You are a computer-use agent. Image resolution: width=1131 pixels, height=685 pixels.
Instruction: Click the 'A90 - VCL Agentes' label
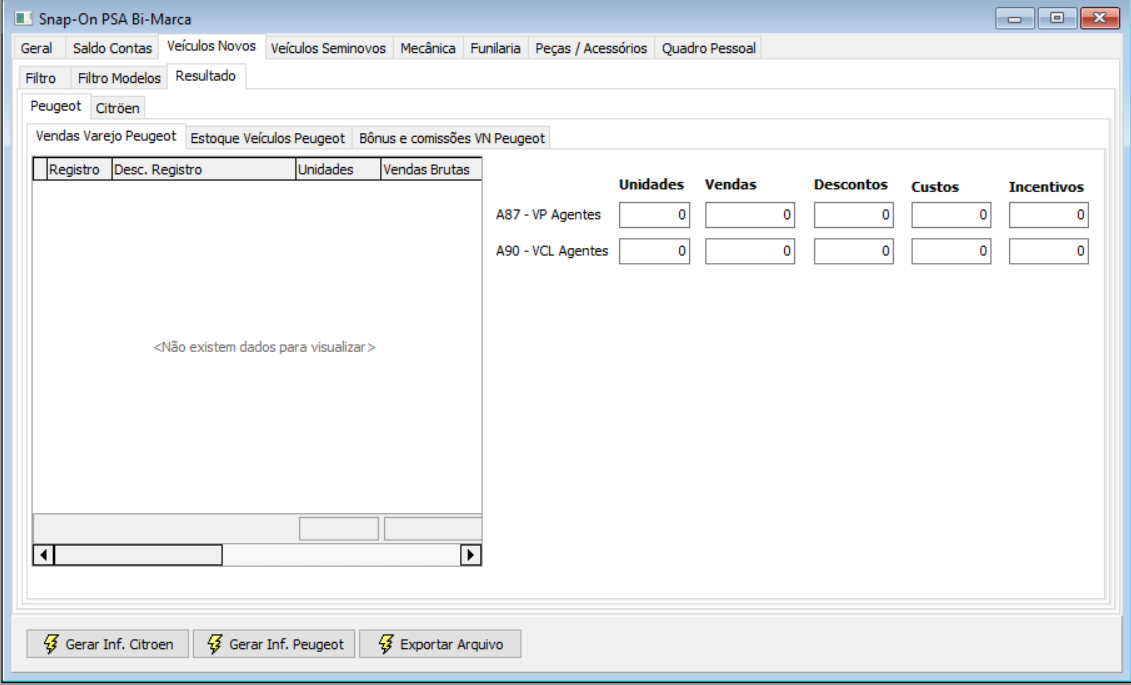click(x=552, y=251)
